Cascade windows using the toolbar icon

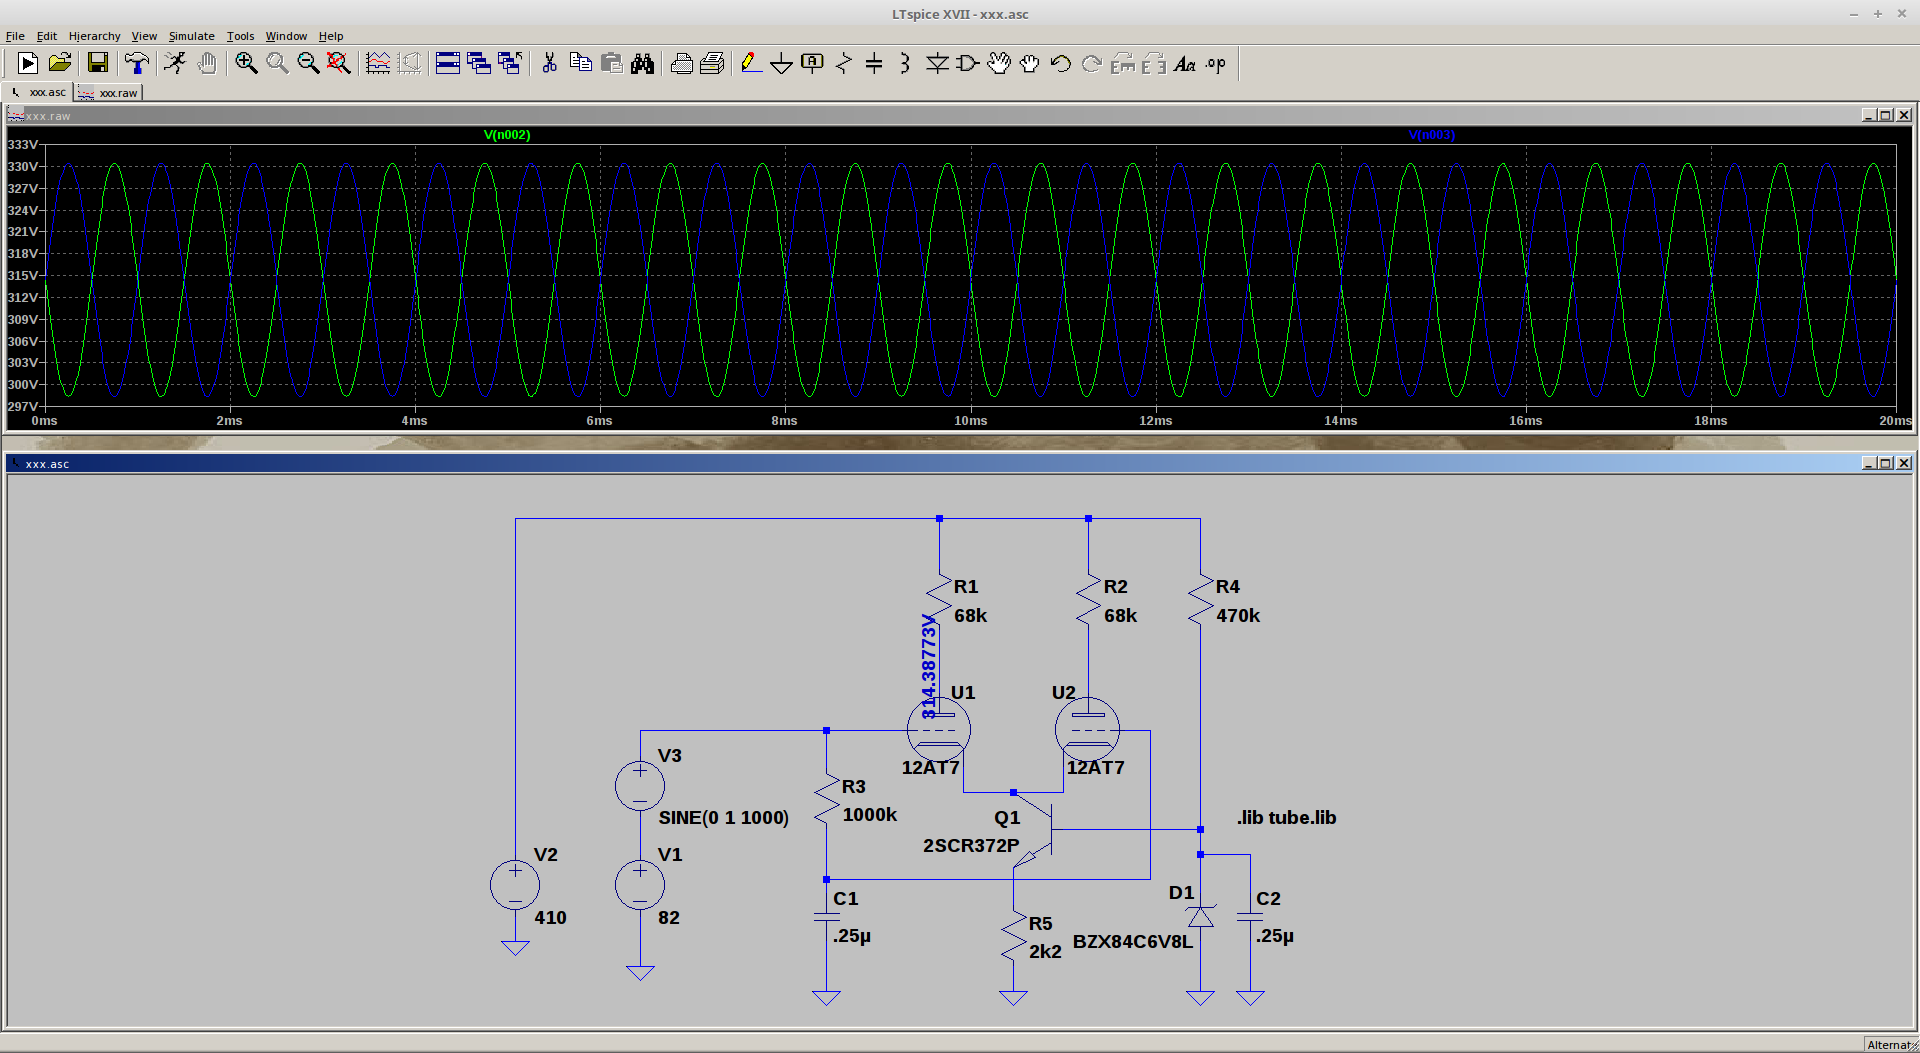tap(479, 63)
